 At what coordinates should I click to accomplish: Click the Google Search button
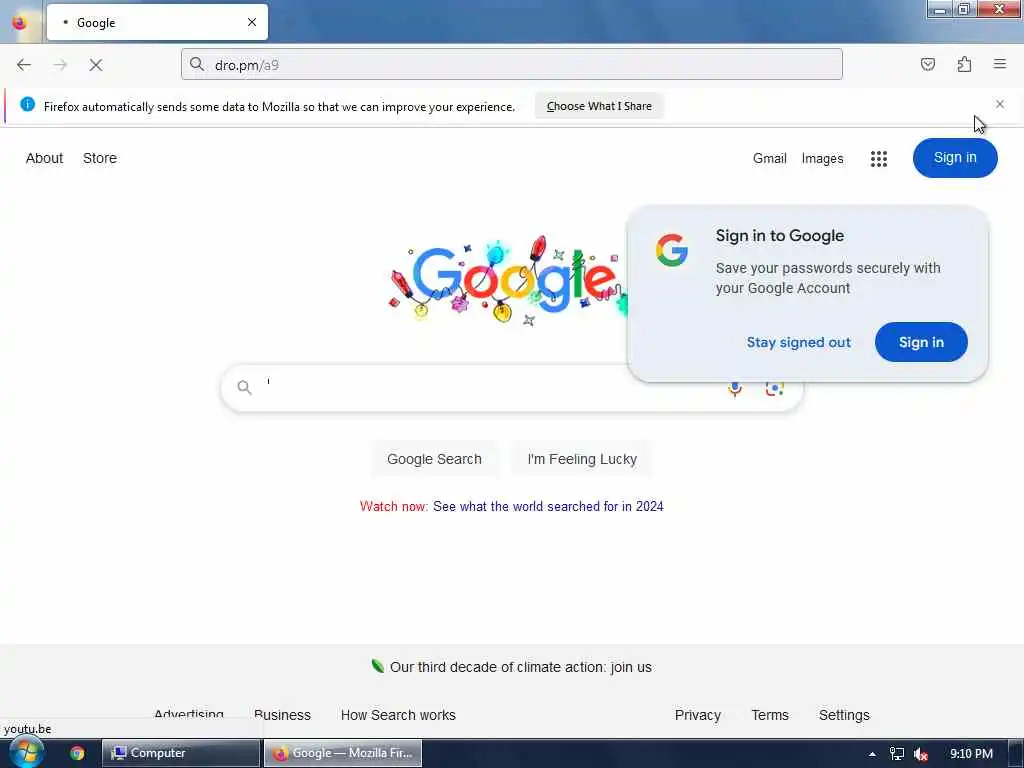point(434,459)
